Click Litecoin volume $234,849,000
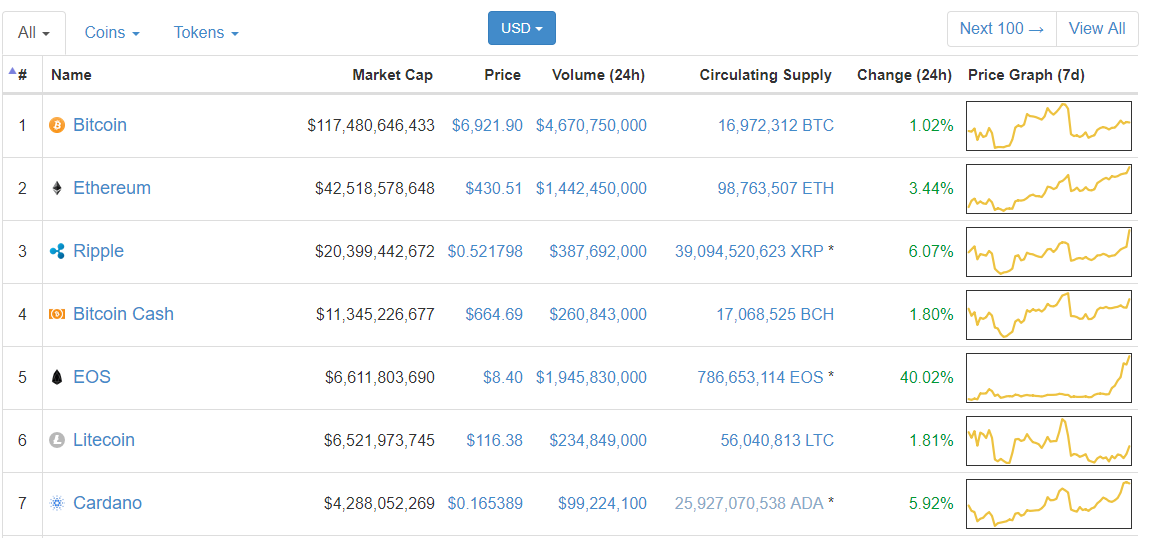The width and height of the screenshot is (1174, 538). [x=598, y=440]
